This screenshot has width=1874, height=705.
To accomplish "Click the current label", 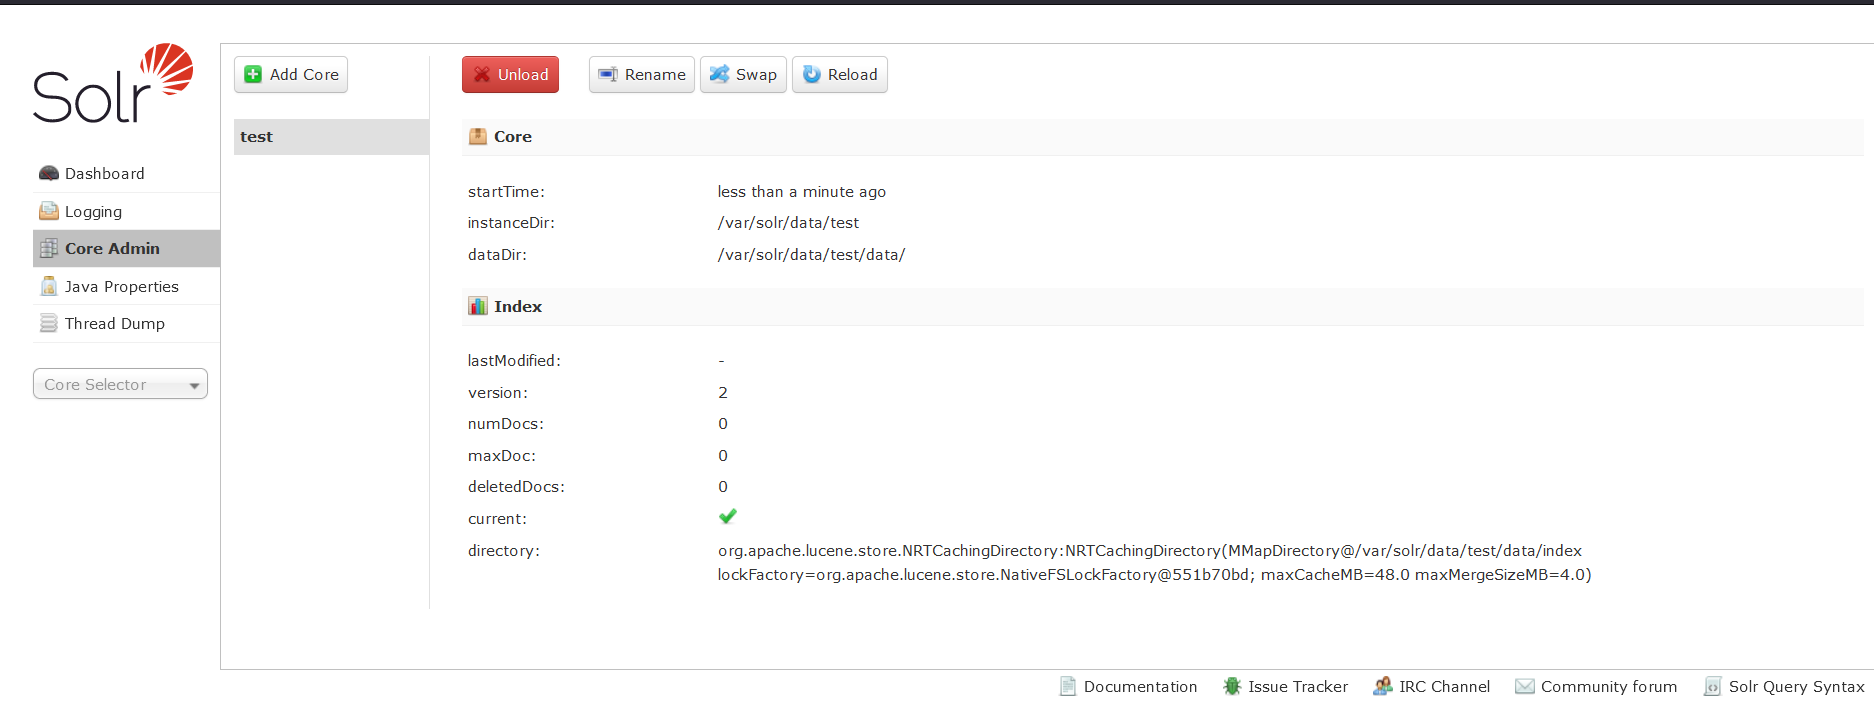I will 497,519.
